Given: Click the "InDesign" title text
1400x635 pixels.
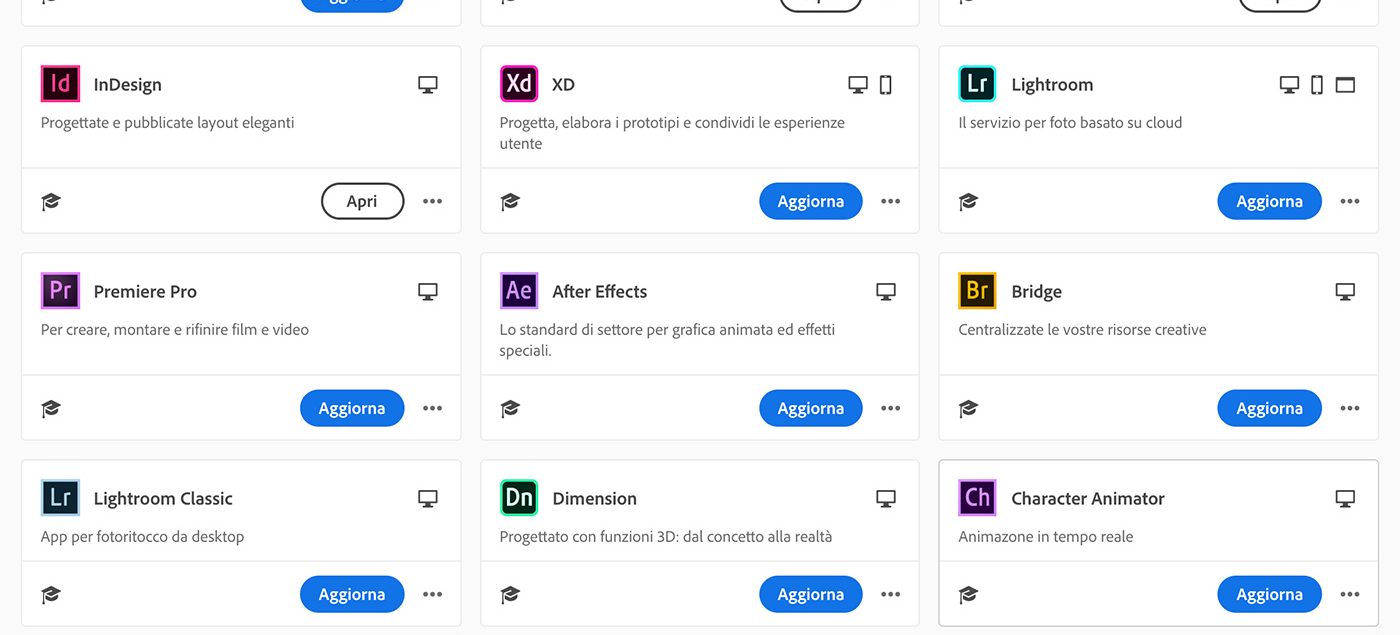Looking at the screenshot, I should point(127,85).
